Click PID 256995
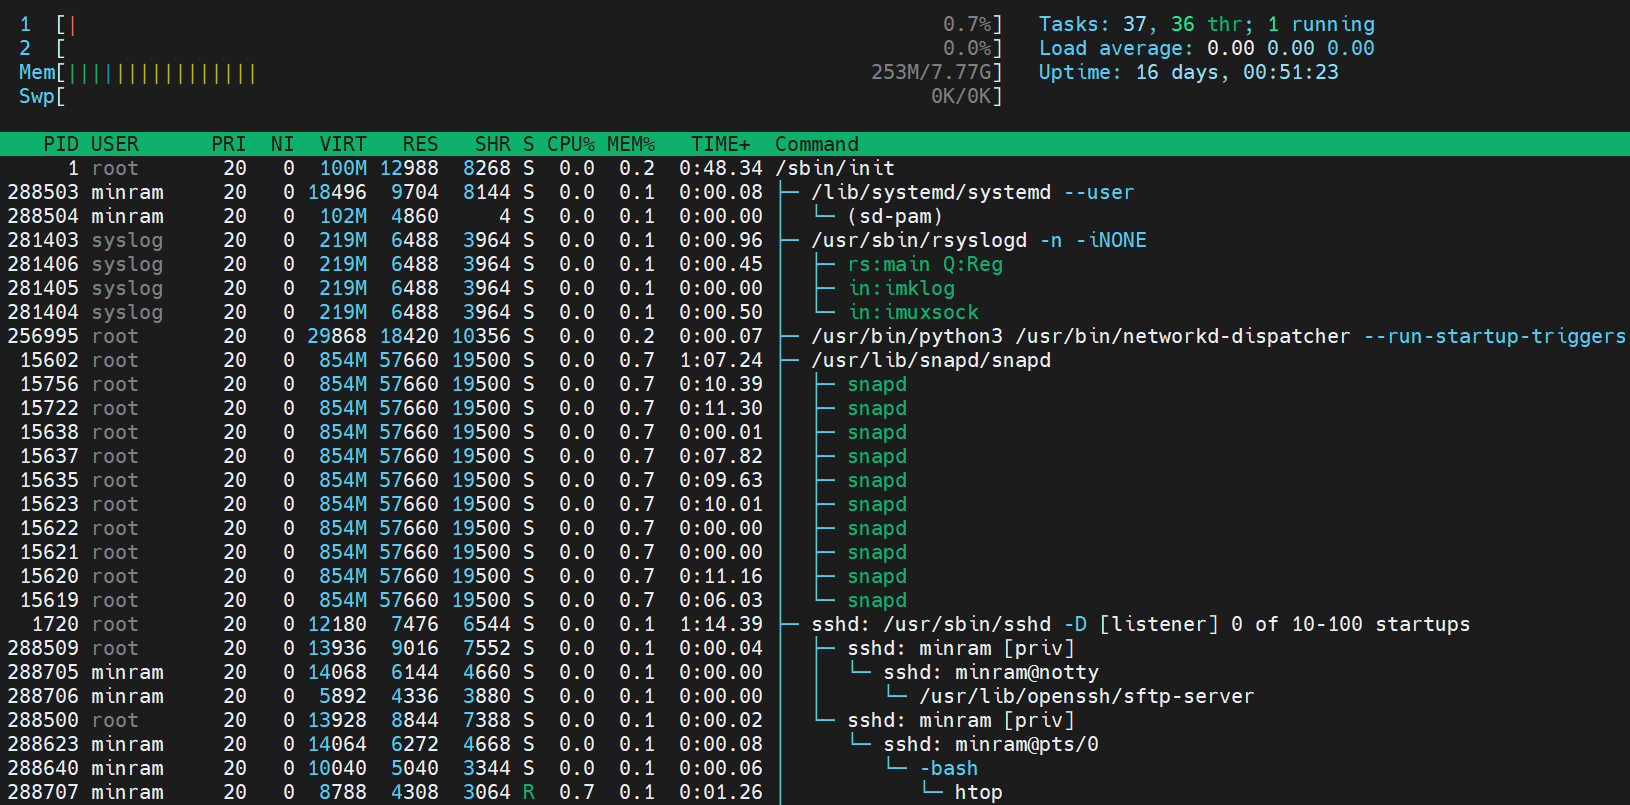The height and width of the screenshot is (805, 1630). [x=43, y=336]
